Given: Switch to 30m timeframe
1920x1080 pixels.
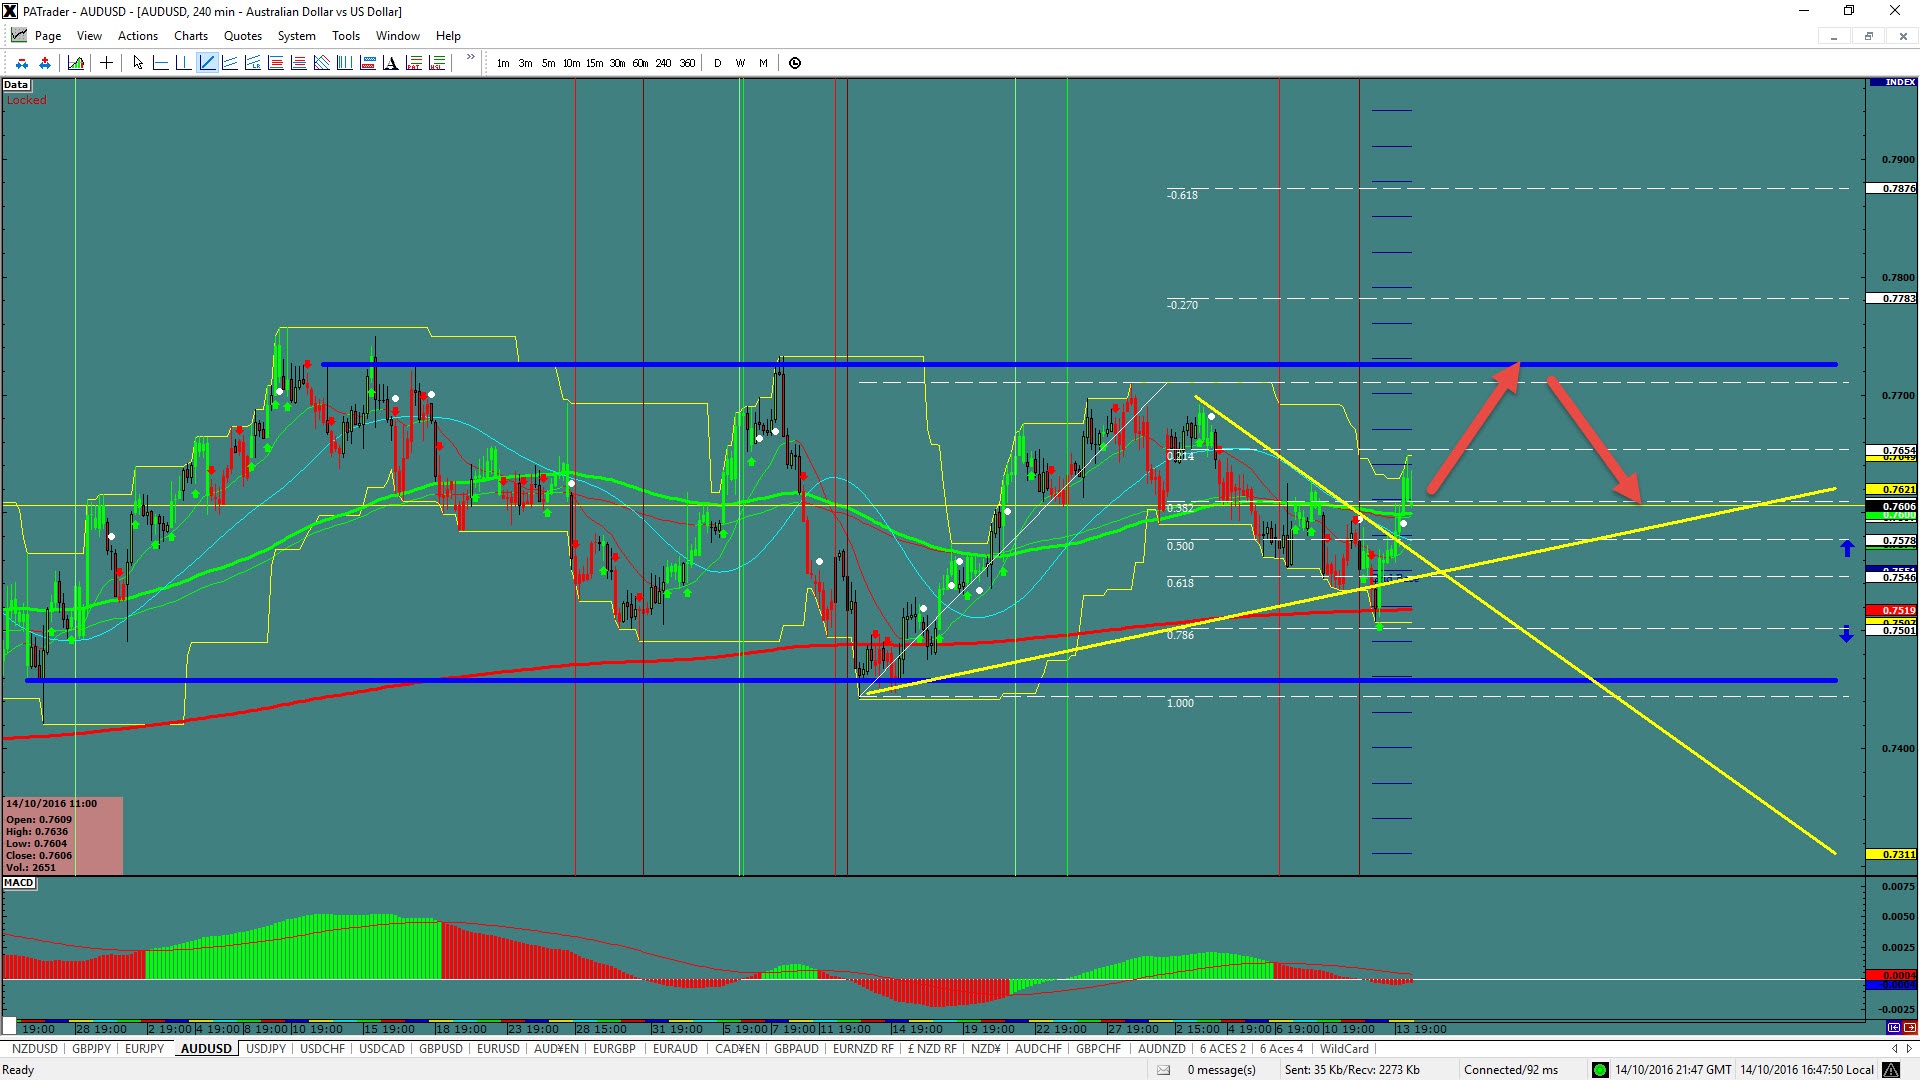Looking at the screenshot, I should pyautogui.click(x=617, y=63).
